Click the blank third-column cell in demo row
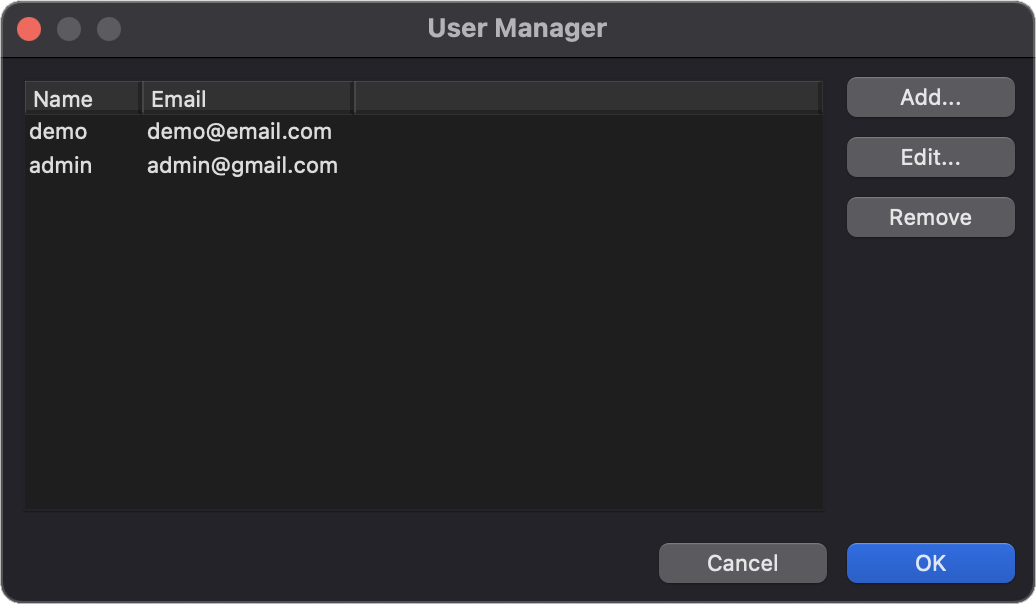The height and width of the screenshot is (604, 1036). (587, 131)
